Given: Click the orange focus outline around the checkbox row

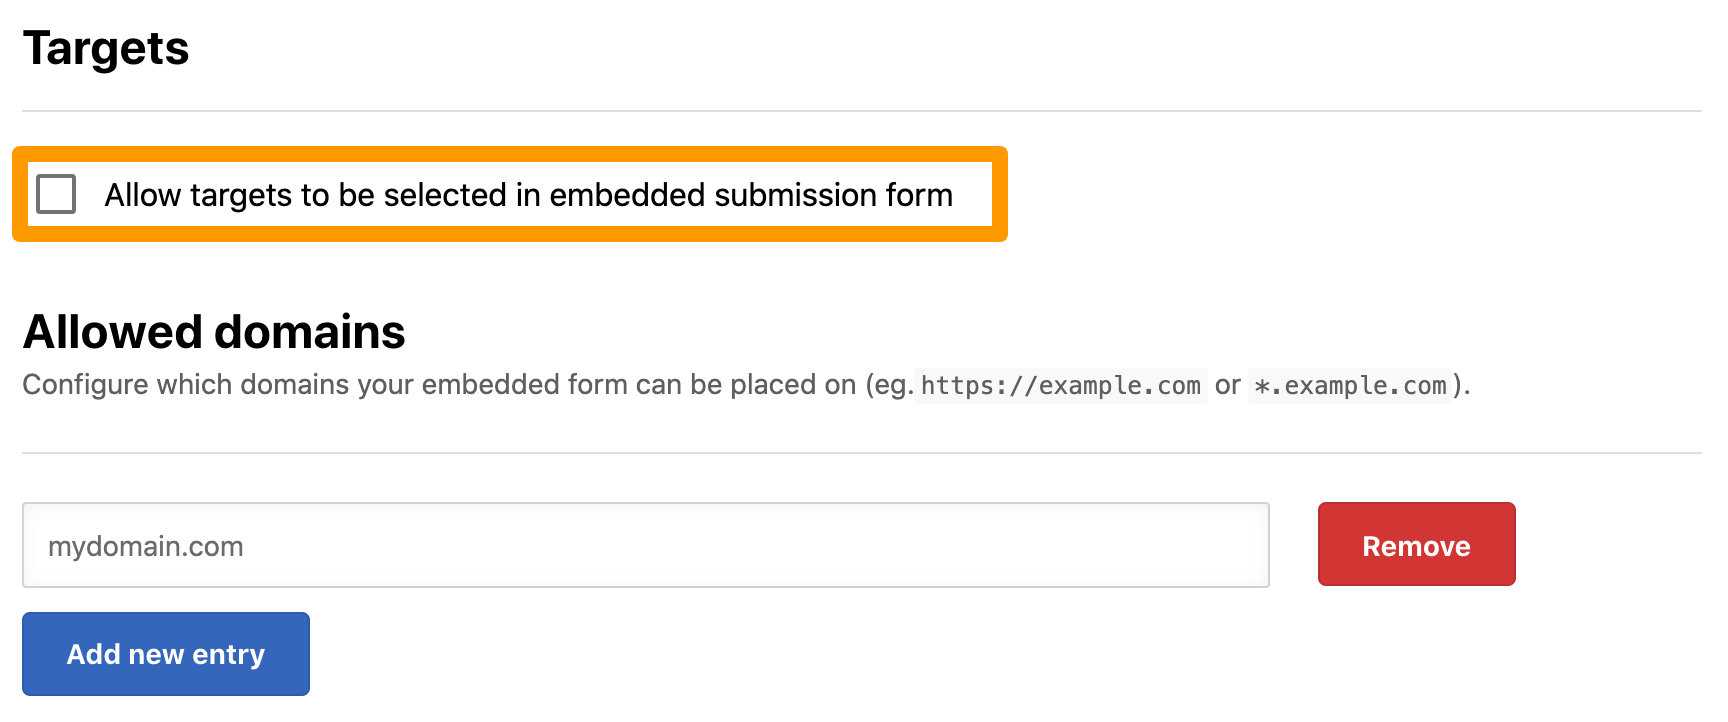Looking at the screenshot, I should 510,154.
